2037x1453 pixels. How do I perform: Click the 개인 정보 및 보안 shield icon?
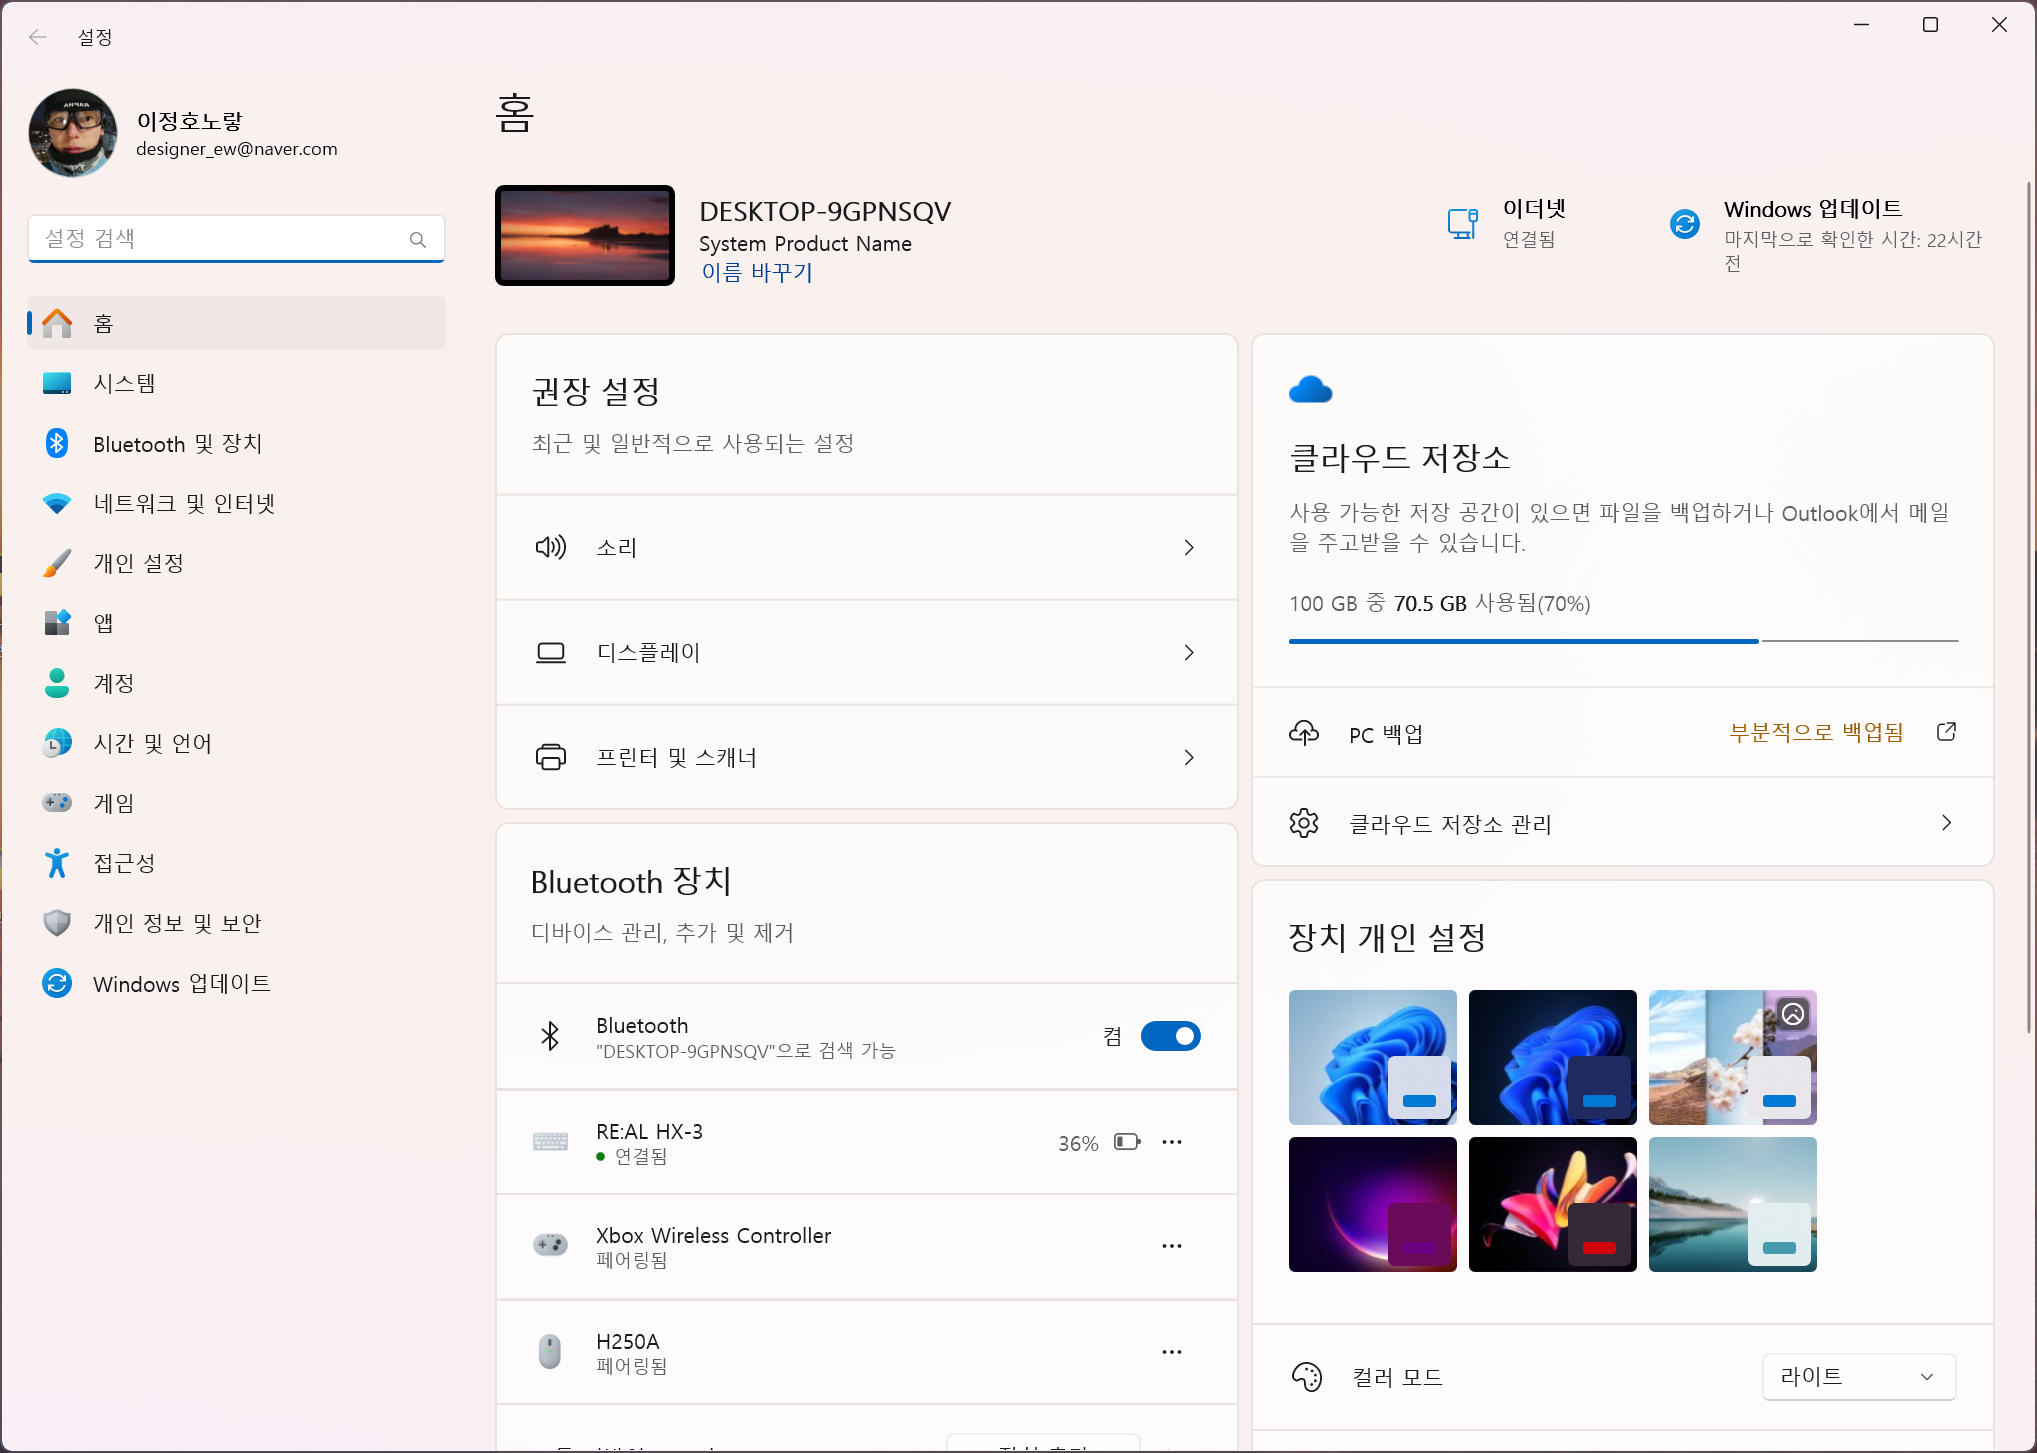(57, 922)
